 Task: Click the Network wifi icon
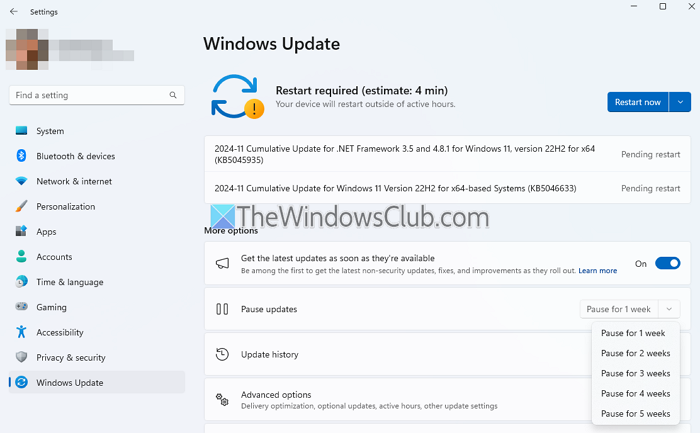[21, 181]
